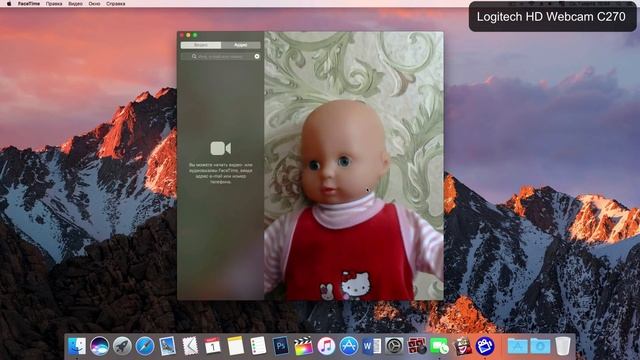
Task: Minimize the FaceTime window
Action: click(x=188, y=36)
